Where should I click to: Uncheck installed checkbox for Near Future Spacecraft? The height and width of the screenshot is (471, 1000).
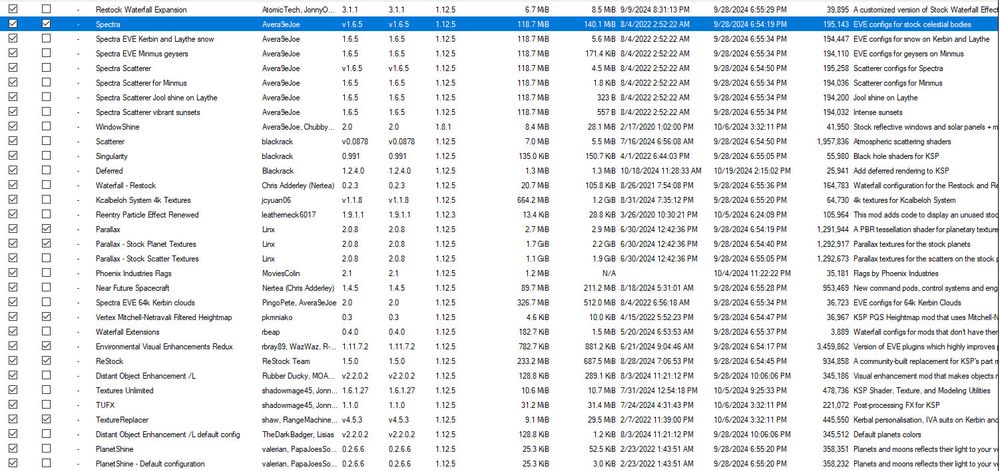[x=13, y=287]
